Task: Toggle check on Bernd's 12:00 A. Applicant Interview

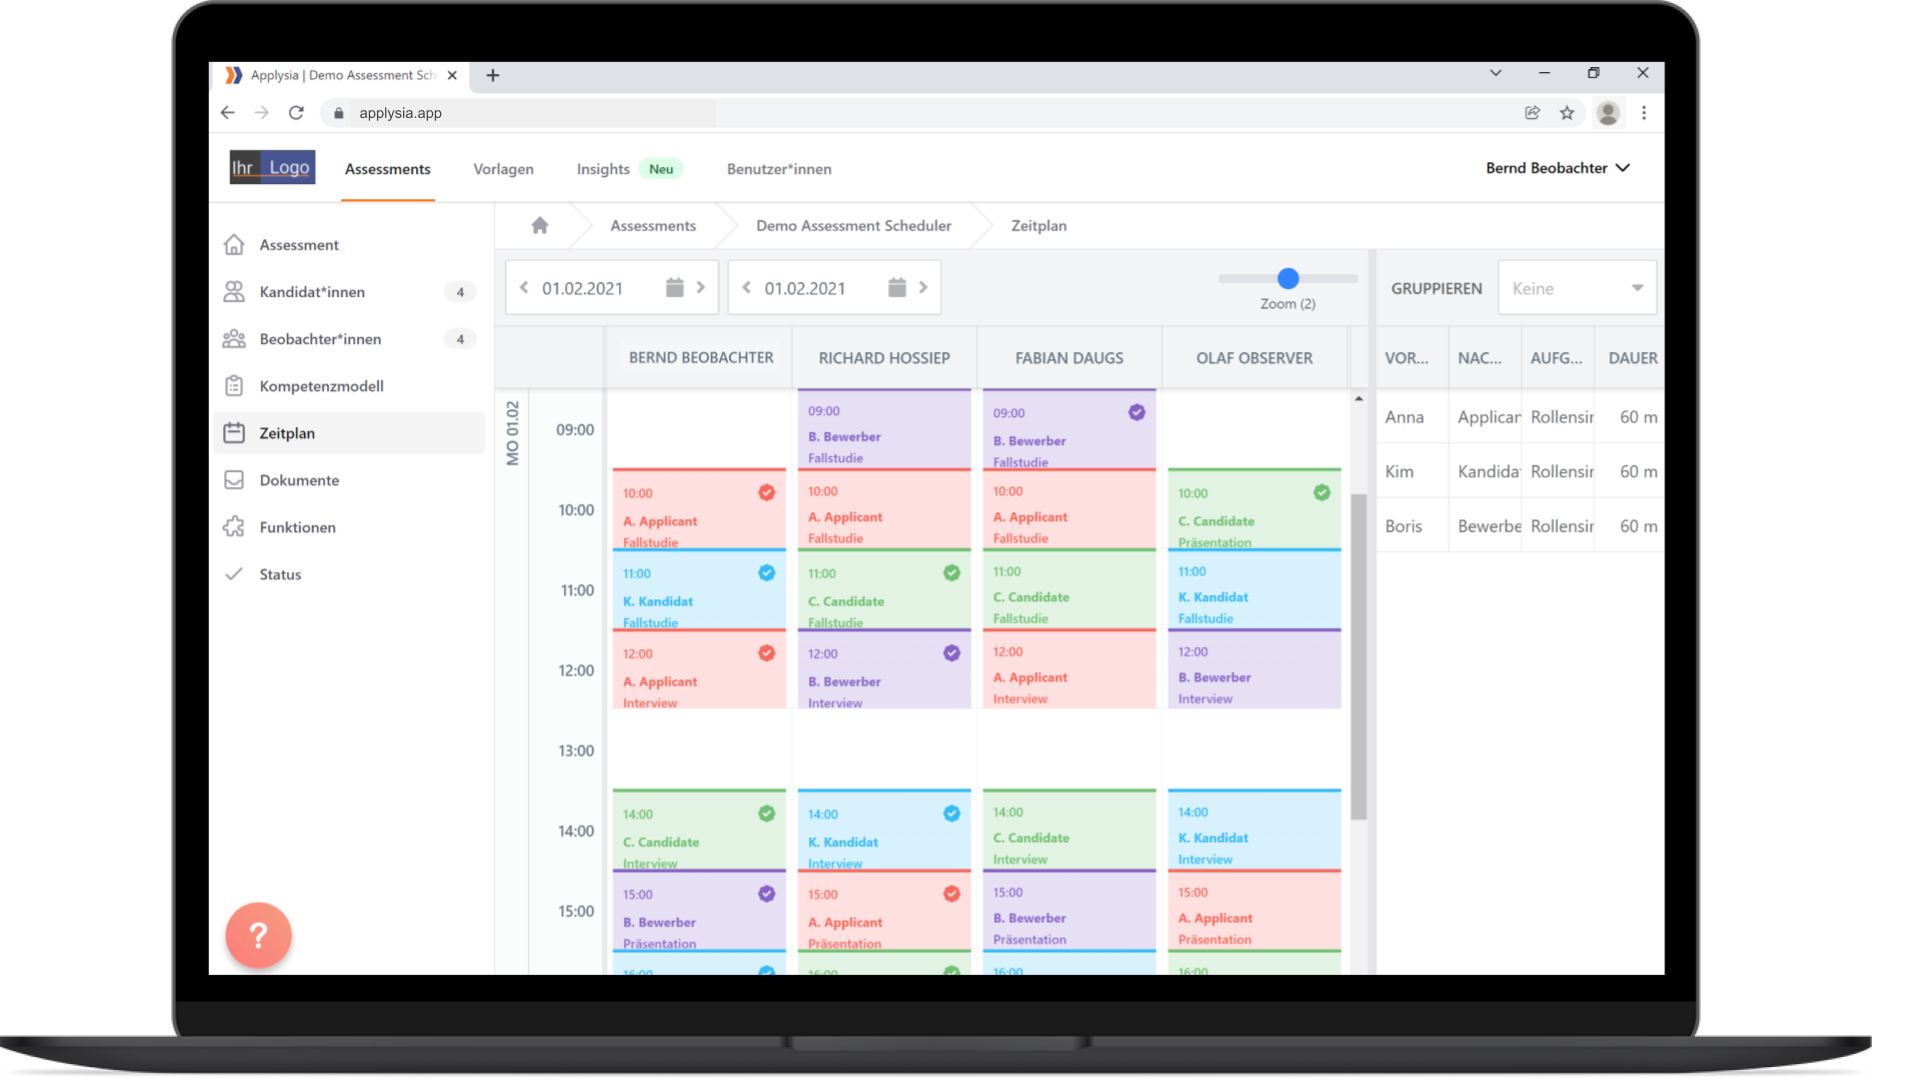Action: 767,653
